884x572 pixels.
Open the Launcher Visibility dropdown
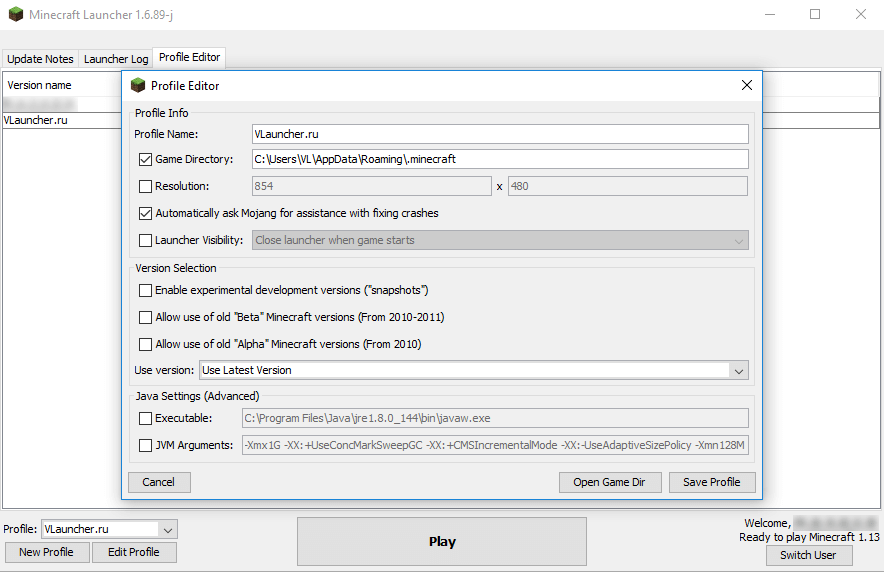click(x=500, y=240)
